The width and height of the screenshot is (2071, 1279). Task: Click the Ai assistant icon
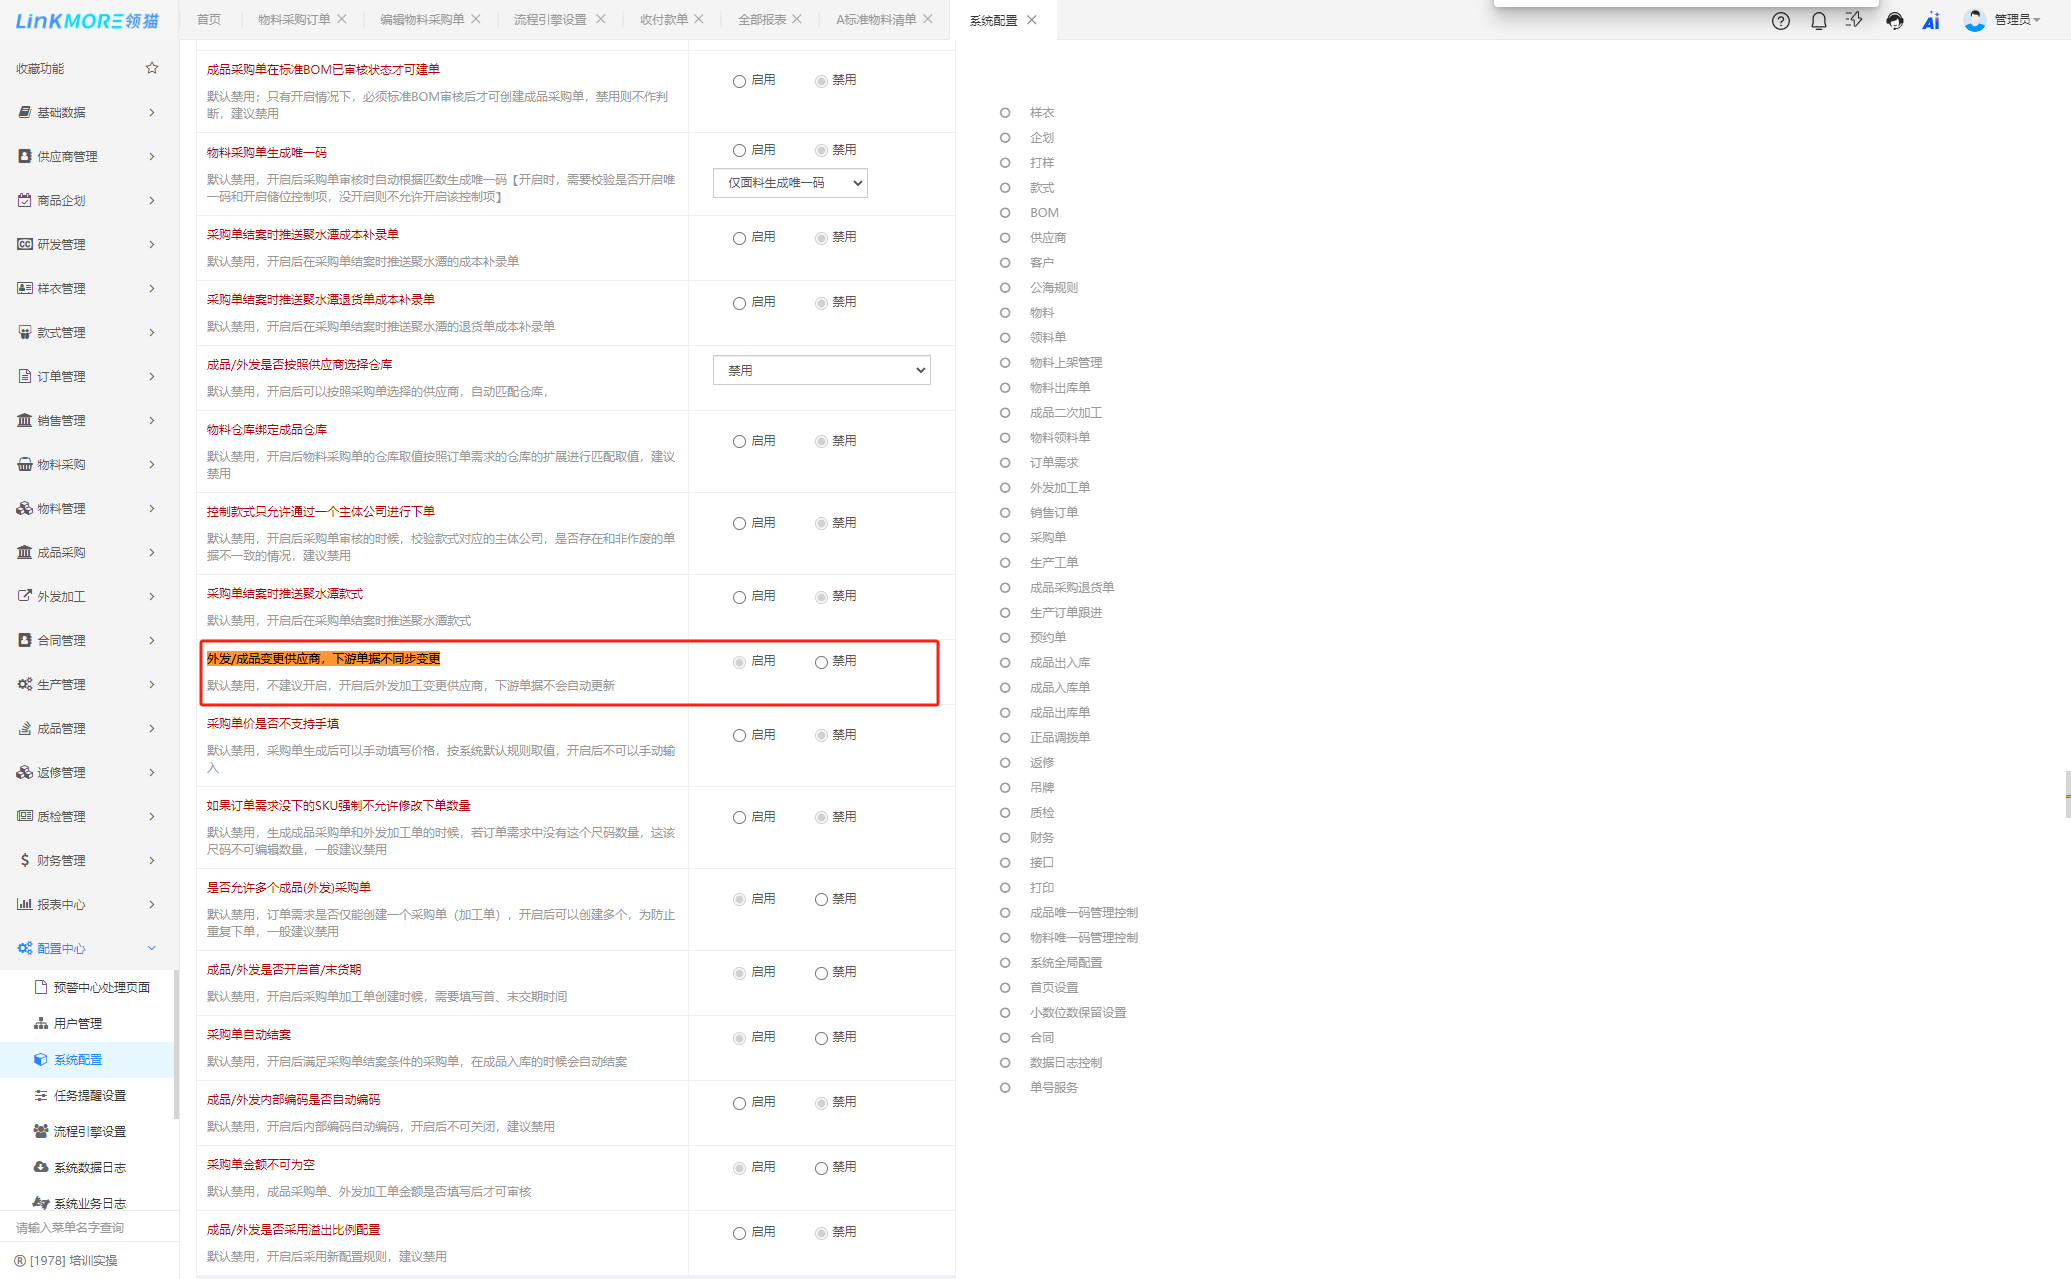[x=1930, y=20]
